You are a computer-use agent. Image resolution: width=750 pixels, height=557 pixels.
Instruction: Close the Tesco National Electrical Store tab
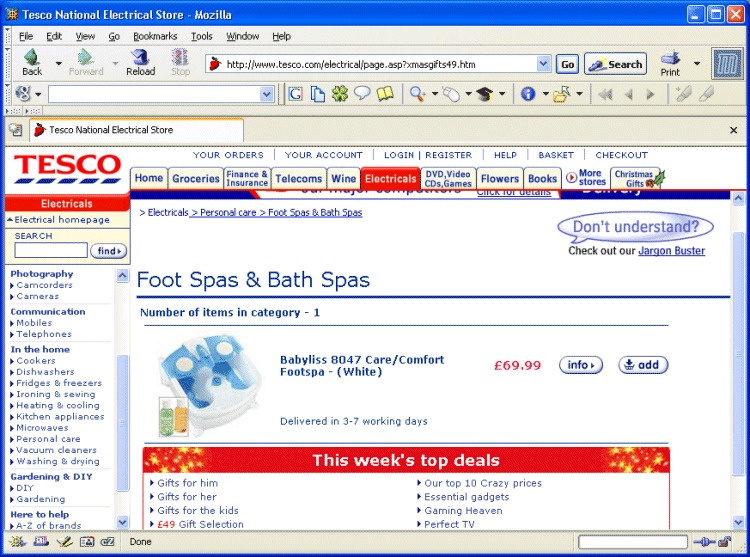point(733,130)
